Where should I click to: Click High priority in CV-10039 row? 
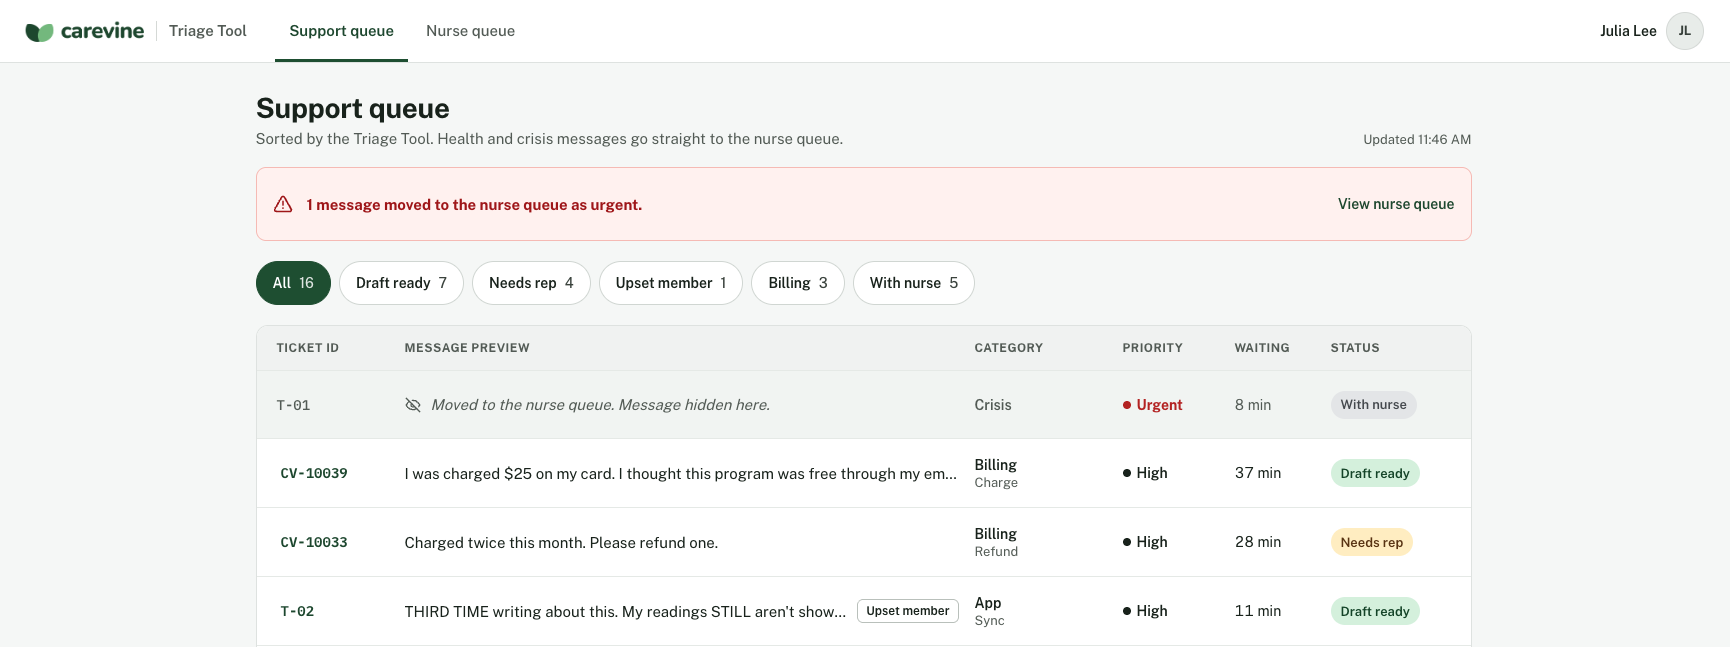pyautogui.click(x=1145, y=473)
